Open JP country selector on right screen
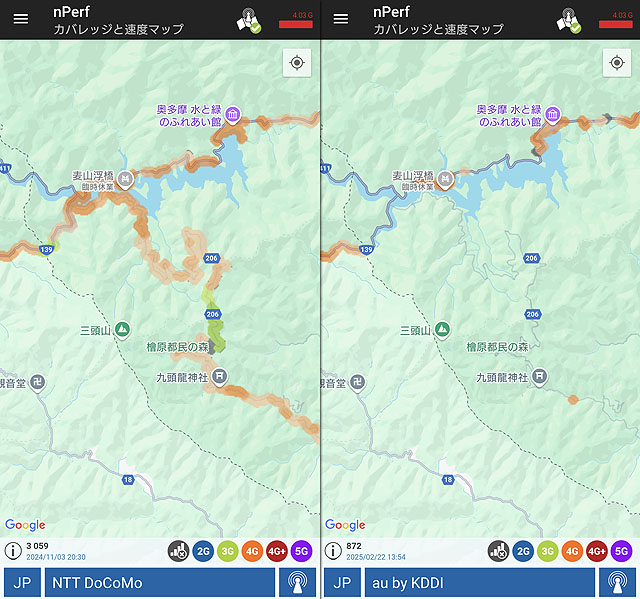 point(342,582)
